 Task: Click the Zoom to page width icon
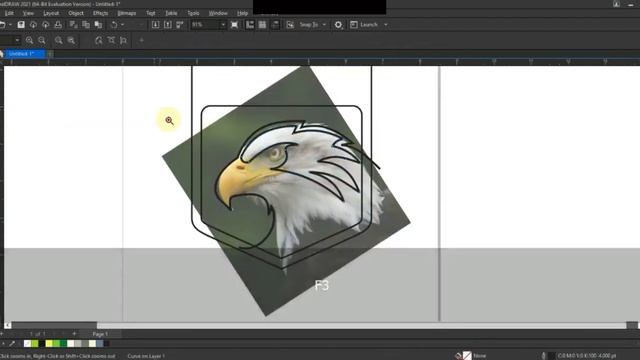coord(111,40)
